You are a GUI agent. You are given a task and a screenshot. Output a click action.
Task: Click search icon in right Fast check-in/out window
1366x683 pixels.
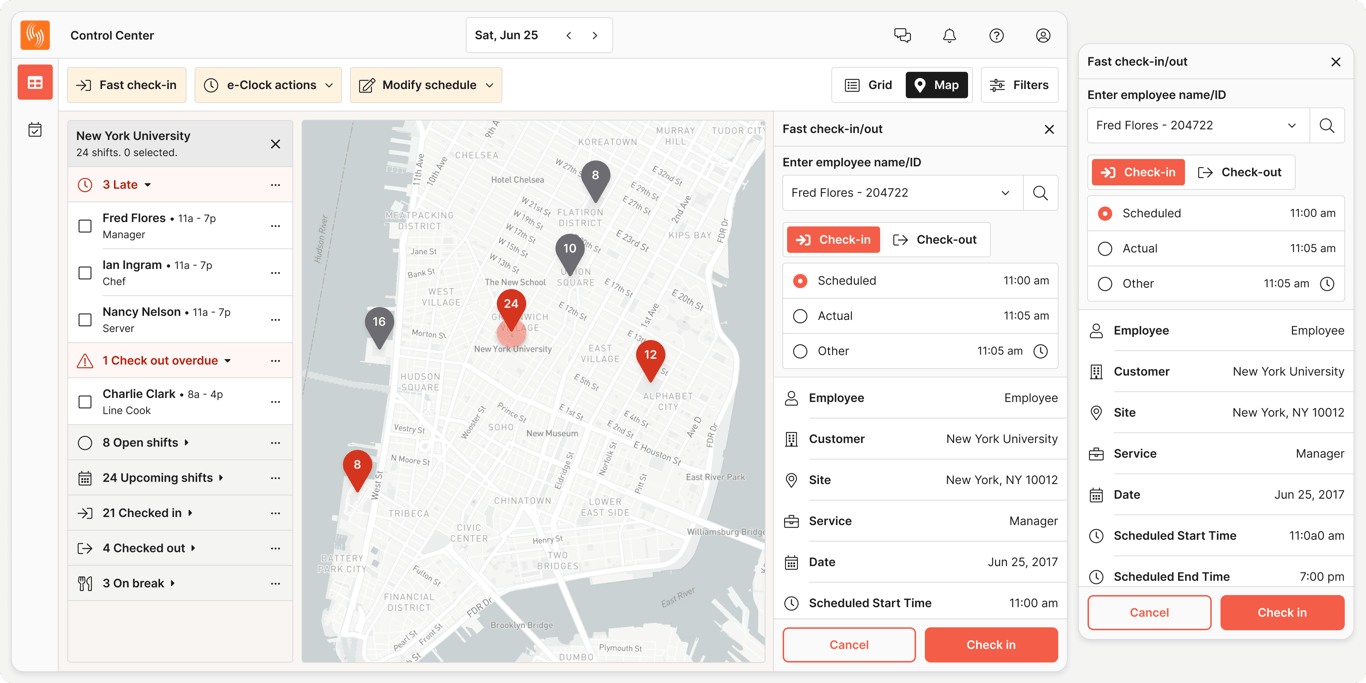point(1327,126)
